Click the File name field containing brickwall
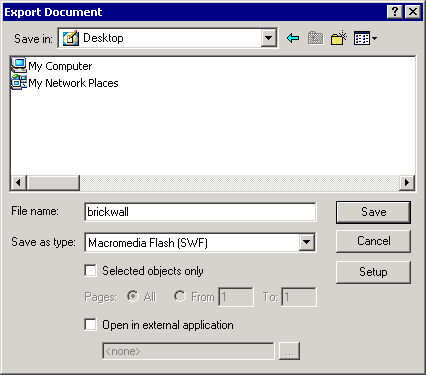This screenshot has width=426, height=375. 200,212
